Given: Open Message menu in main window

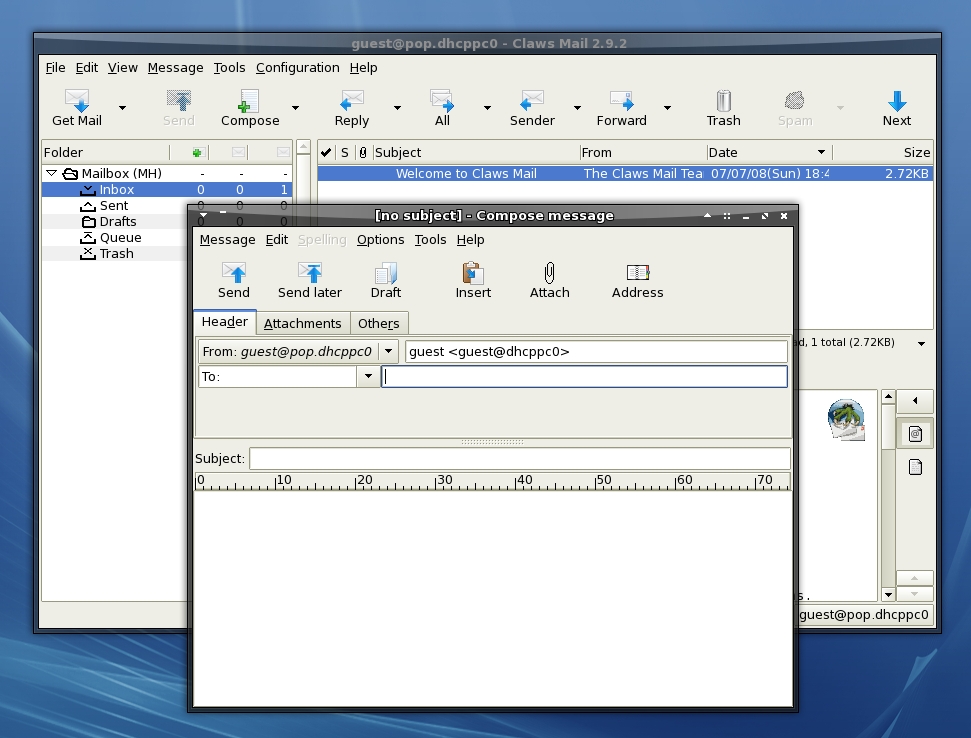Looking at the screenshot, I should coord(175,67).
